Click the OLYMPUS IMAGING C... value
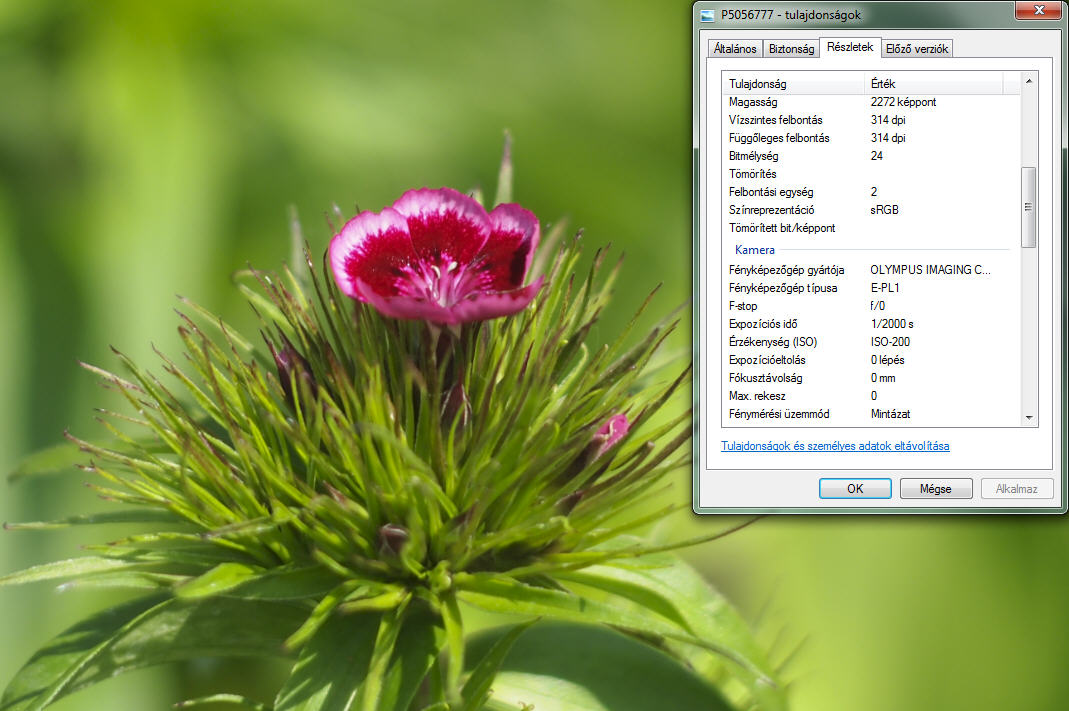 tap(930, 270)
